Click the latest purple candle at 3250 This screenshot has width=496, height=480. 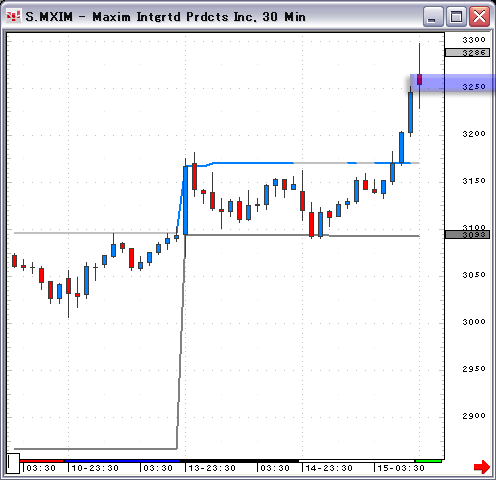click(x=419, y=80)
